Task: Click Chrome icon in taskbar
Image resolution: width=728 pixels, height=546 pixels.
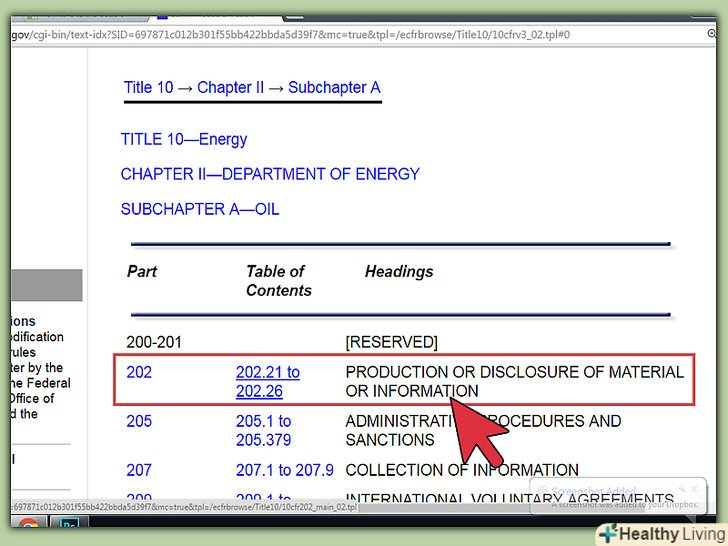Action: (28, 523)
